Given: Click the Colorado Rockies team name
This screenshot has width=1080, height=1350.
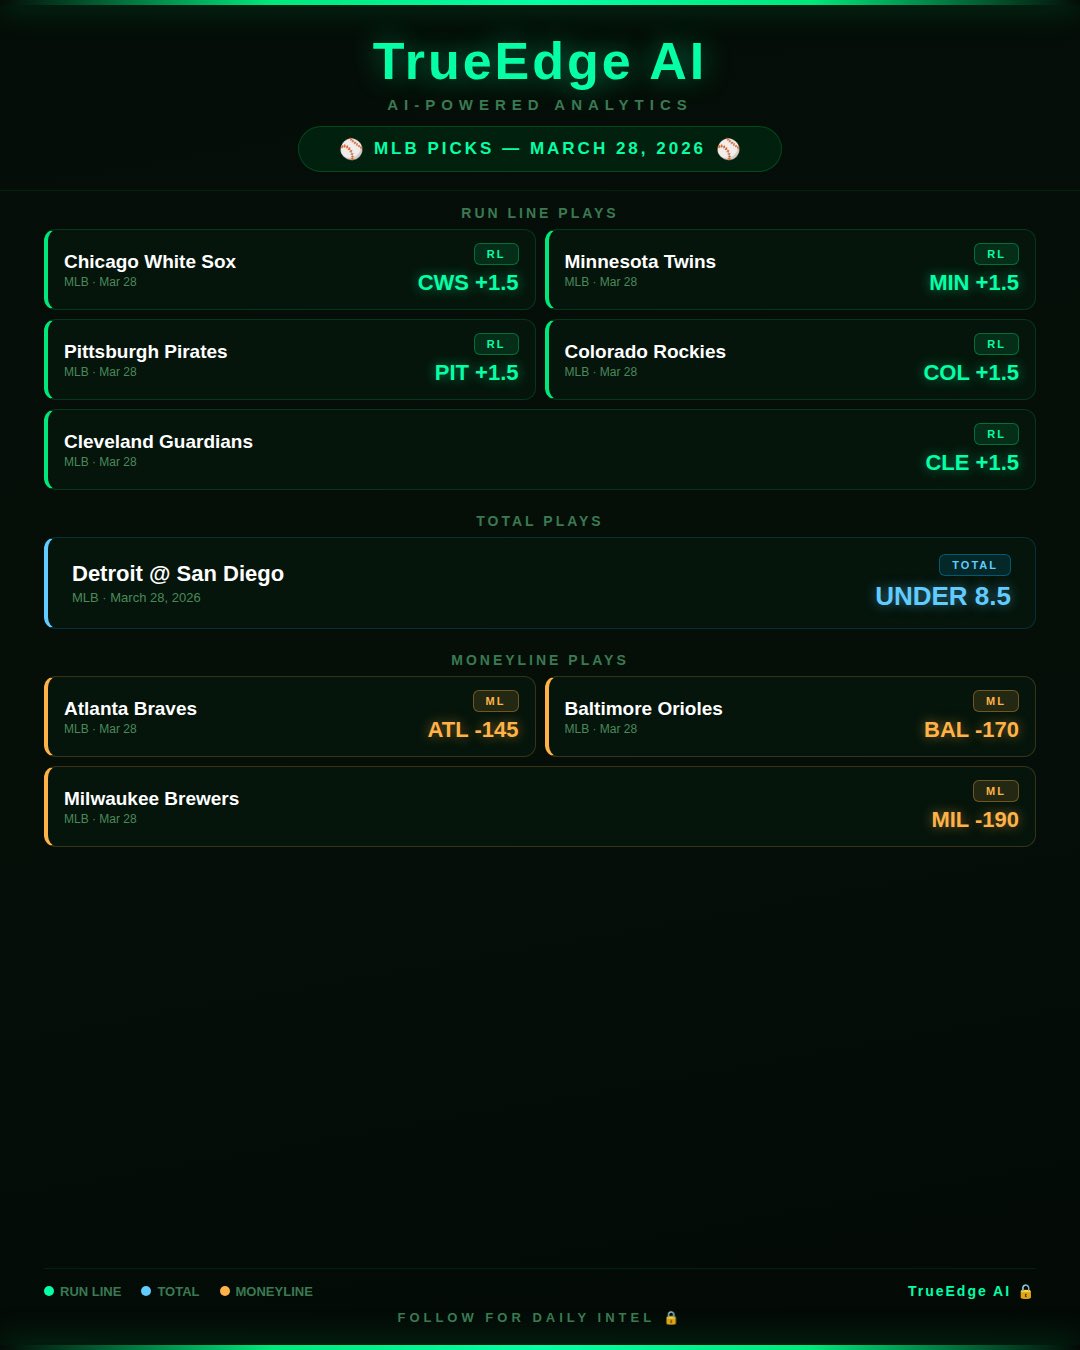Looking at the screenshot, I should (x=645, y=352).
